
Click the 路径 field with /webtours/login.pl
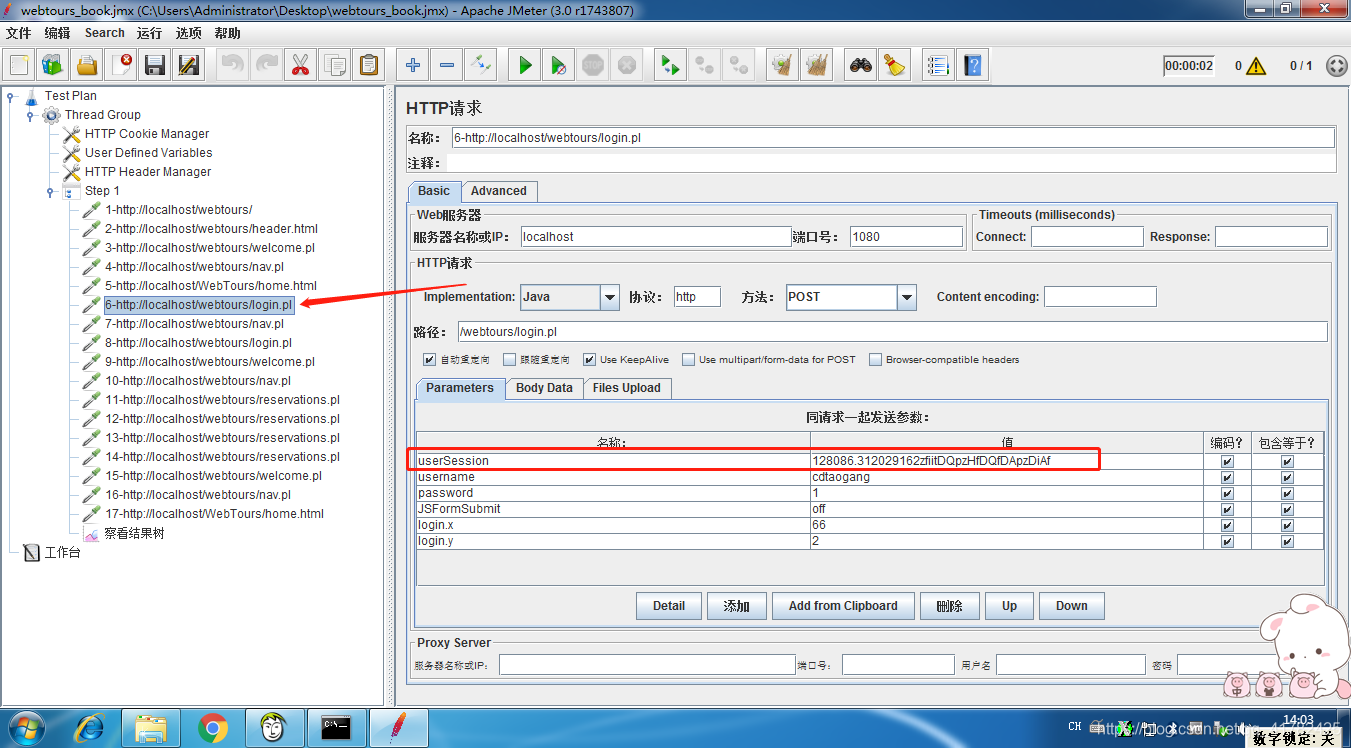coord(892,331)
